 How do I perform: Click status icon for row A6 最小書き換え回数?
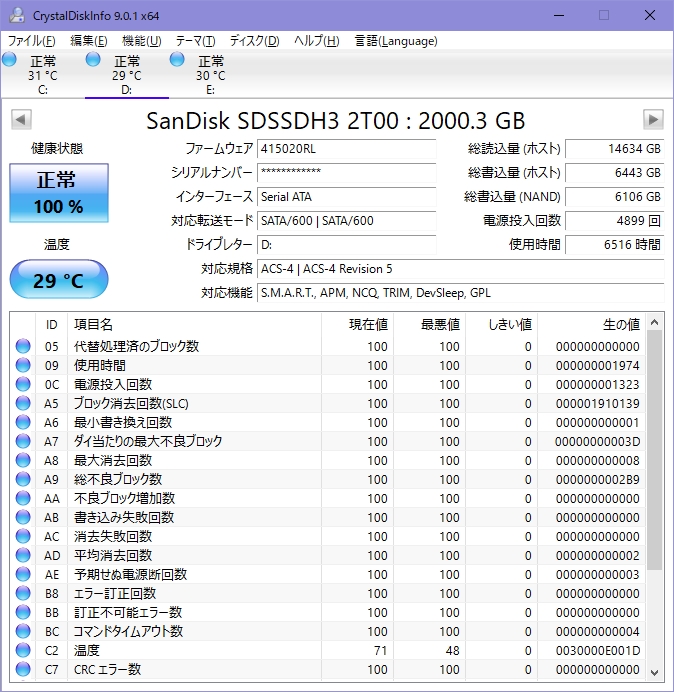click(23, 422)
